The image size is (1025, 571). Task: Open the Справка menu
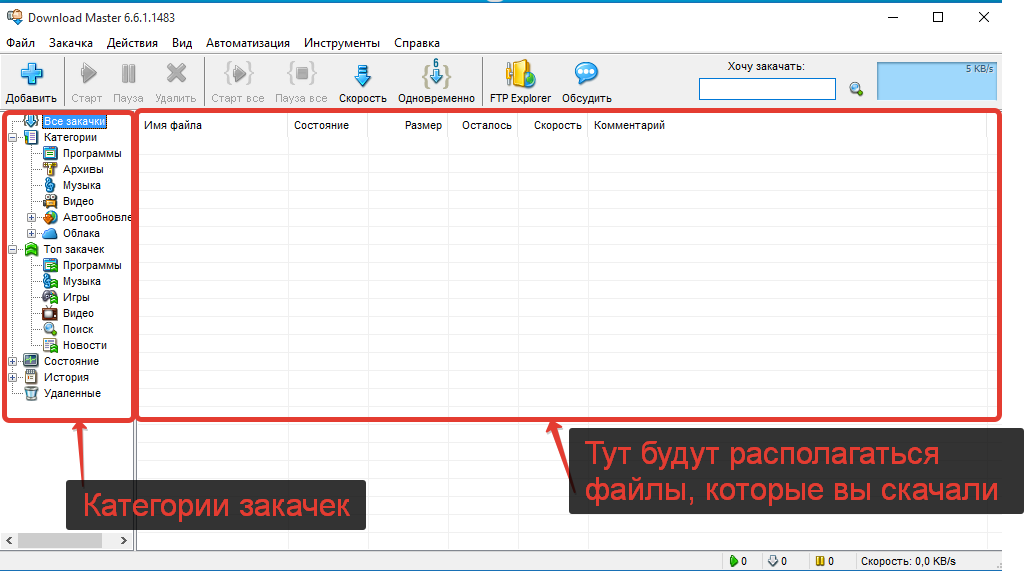tap(416, 43)
